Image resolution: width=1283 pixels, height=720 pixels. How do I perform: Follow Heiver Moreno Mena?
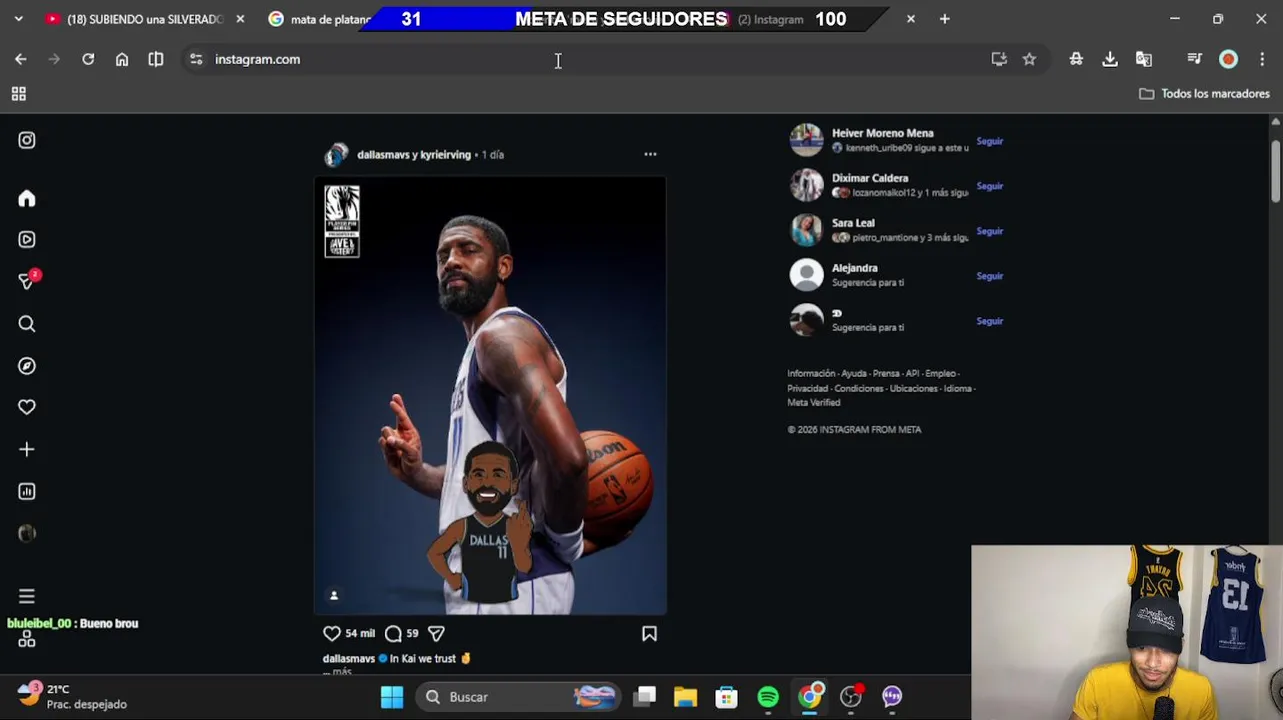(x=989, y=141)
